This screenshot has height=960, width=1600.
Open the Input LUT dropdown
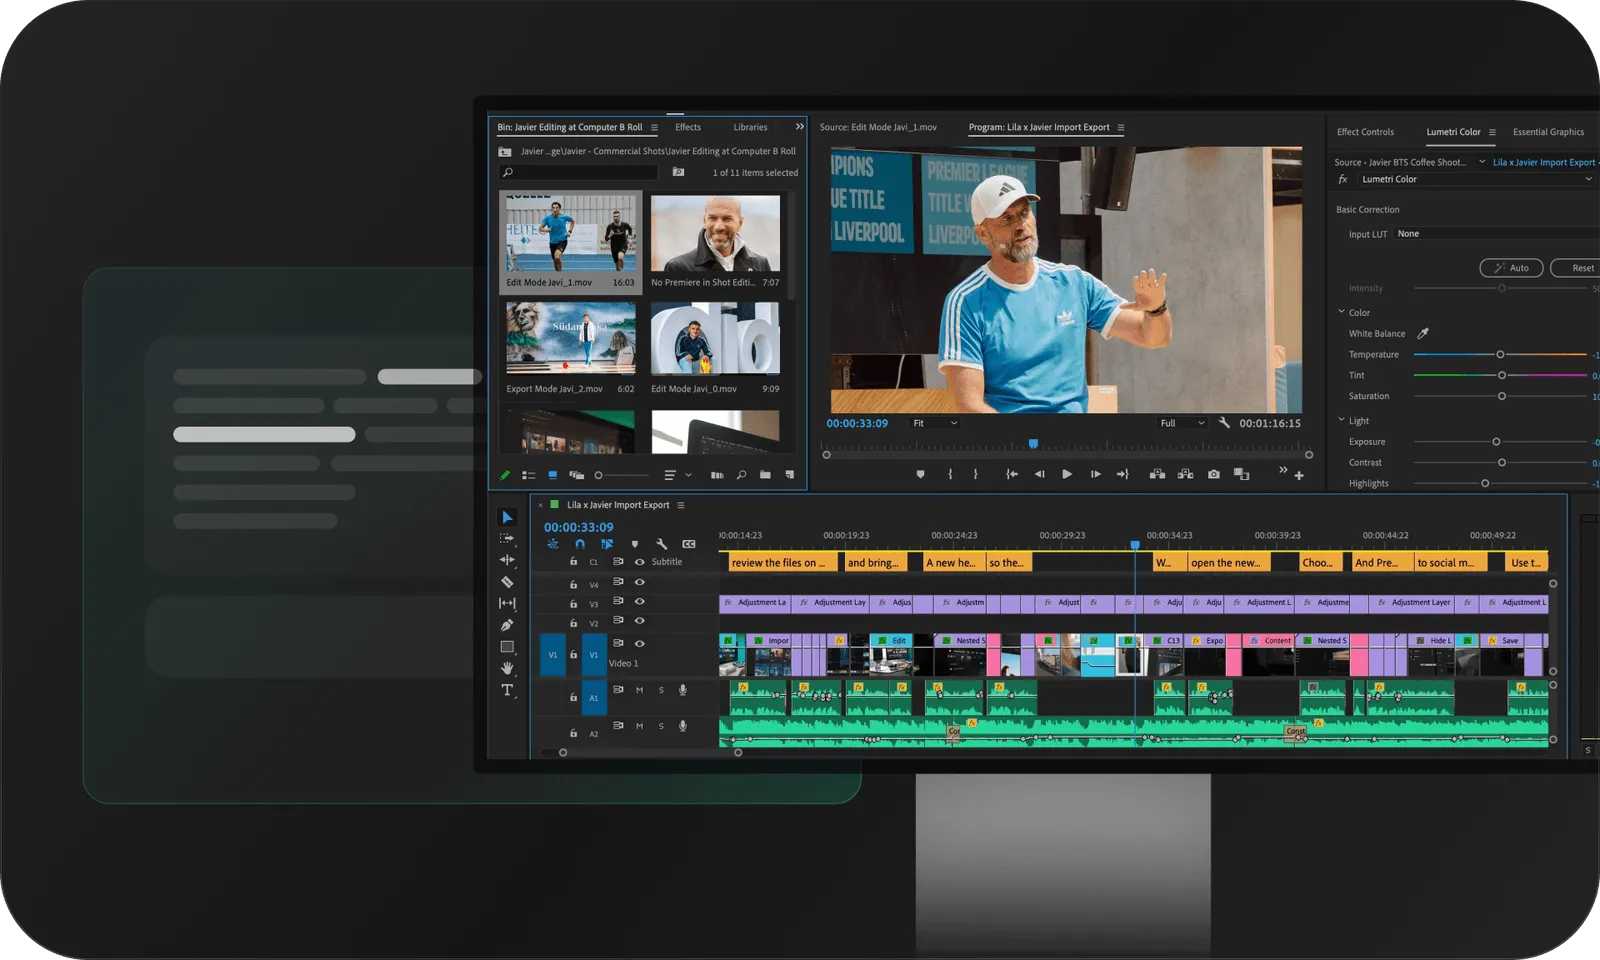point(1498,234)
